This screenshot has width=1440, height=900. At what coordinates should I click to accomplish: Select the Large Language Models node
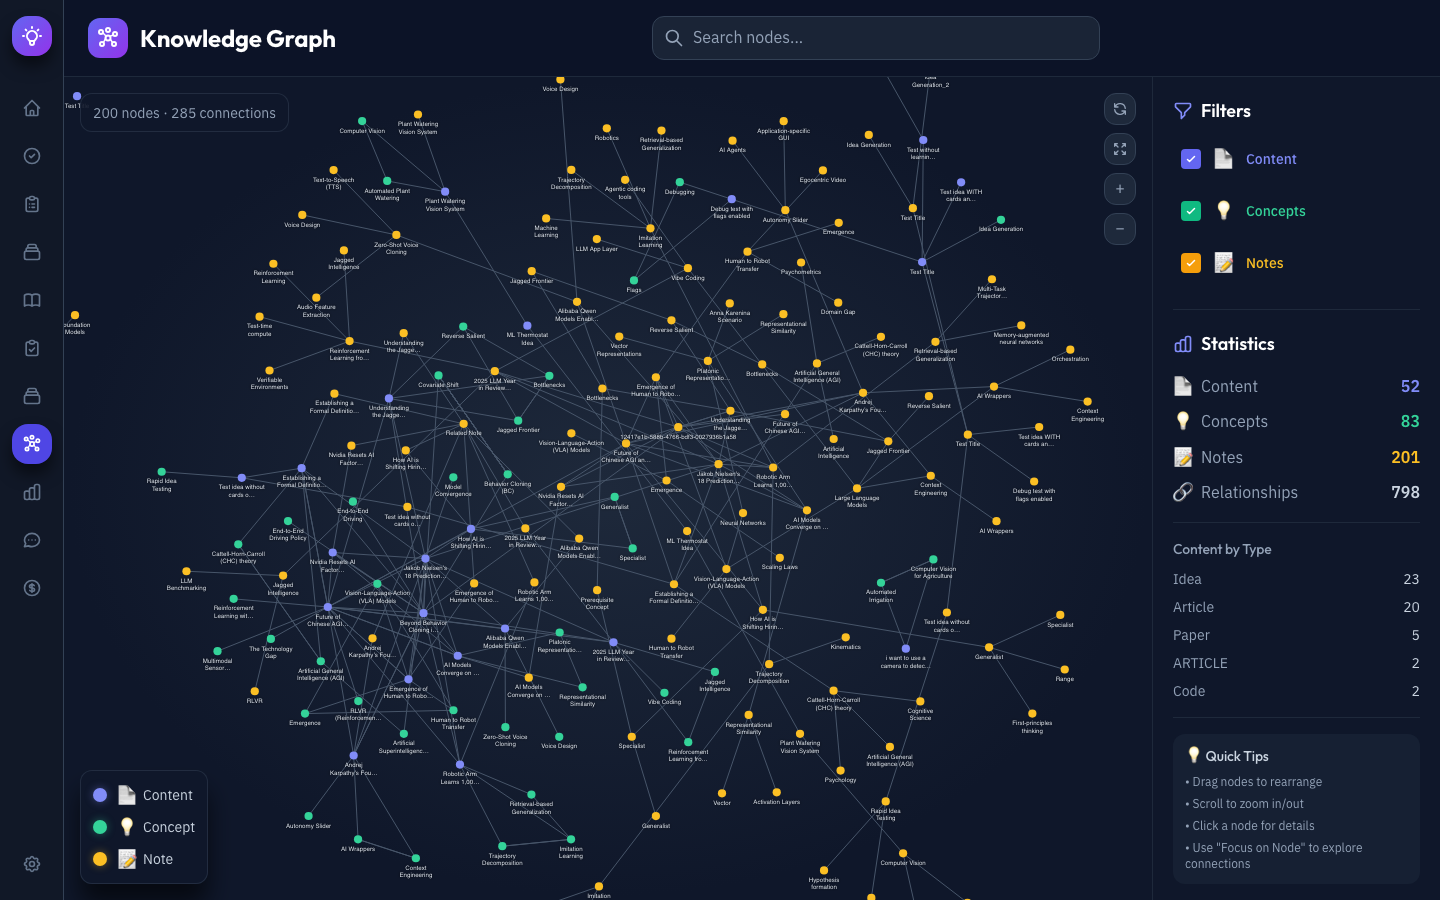tap(857, 489)
